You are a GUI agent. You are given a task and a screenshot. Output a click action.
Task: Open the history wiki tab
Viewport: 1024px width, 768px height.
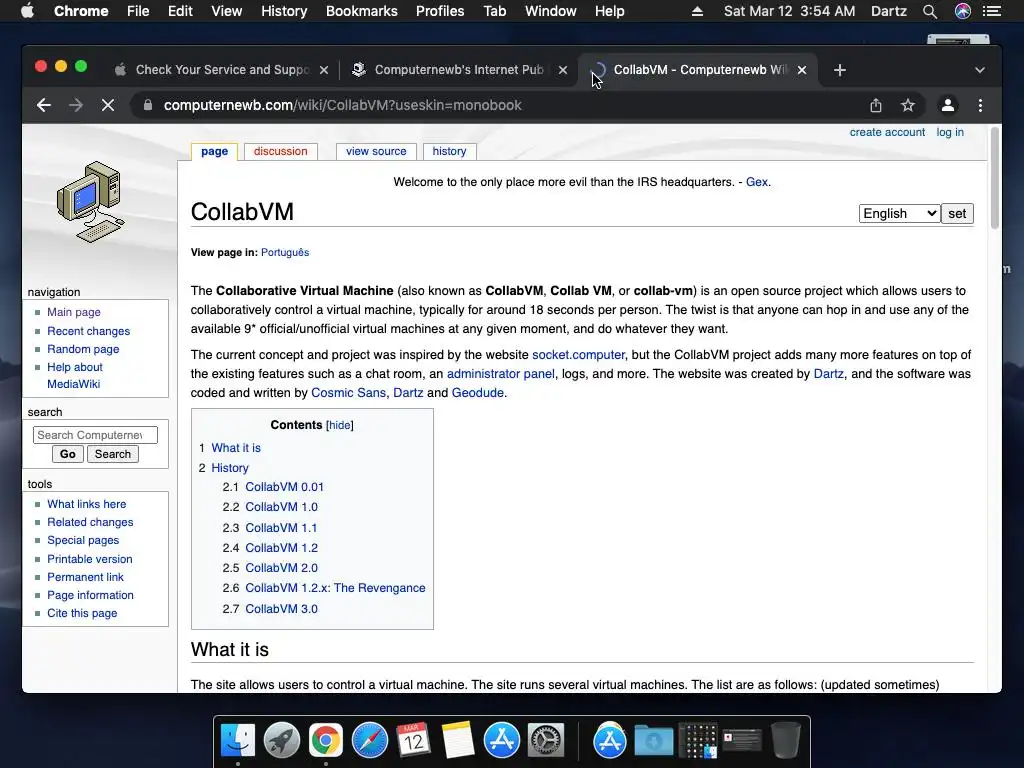point(449,151)
